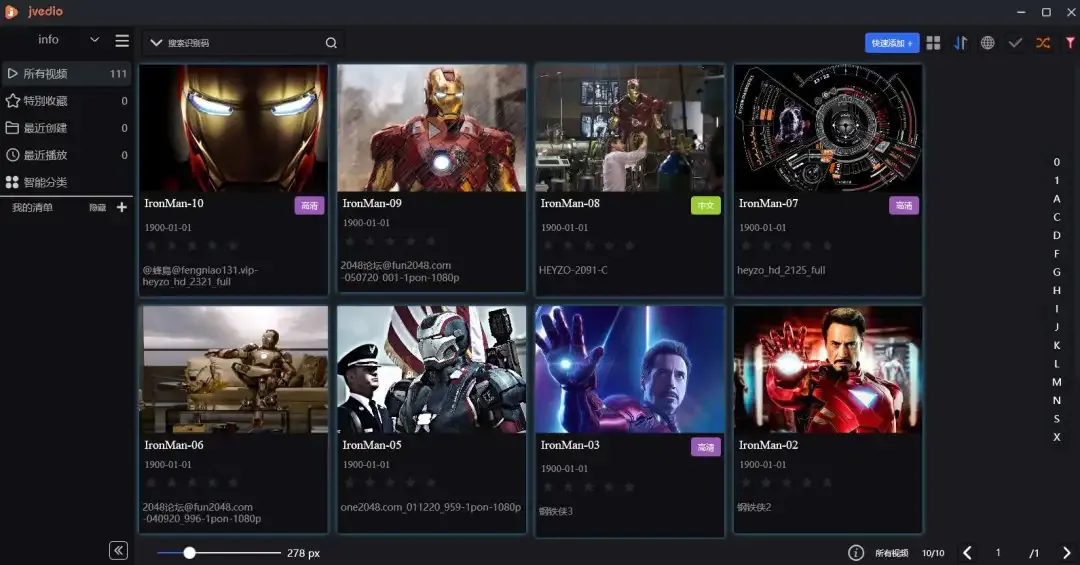This screenshot has width=1080, height=565.
Task: Open the search type dropdown chevron
Action: pos(156,43)
